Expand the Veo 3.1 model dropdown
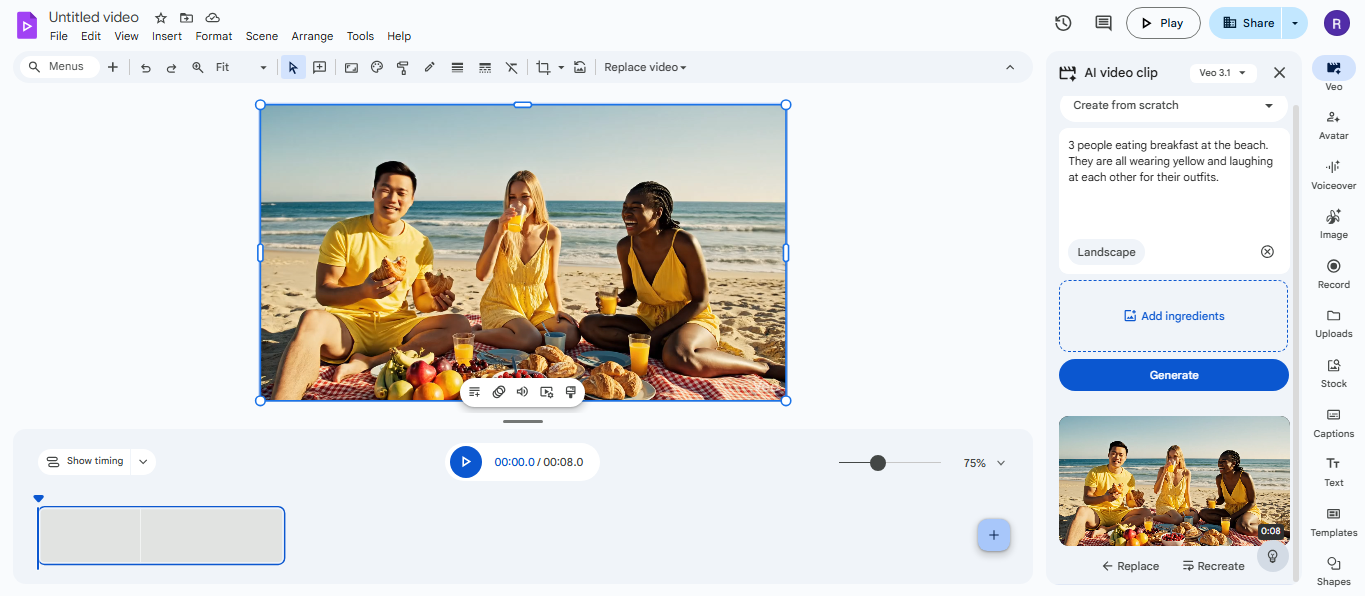Image resolution: width=1365 pixels, height=596 pixels. pos(1223,73)
